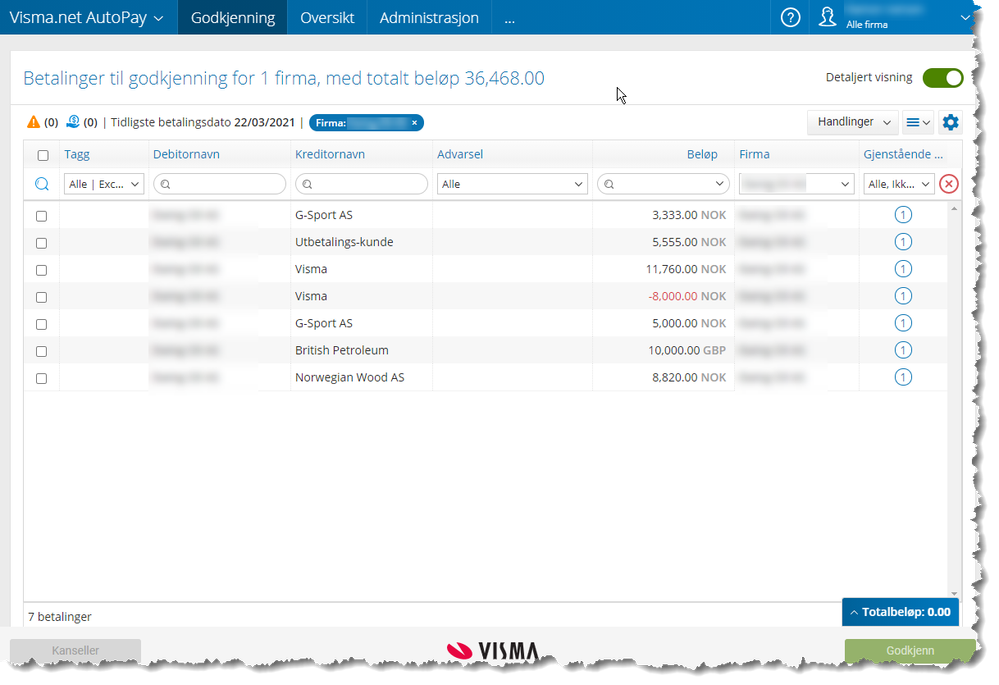Image resolution: width=999 pixels, height=685 pixels.
Task: Open the more menu ellipsis
Action: coord(509,19)
